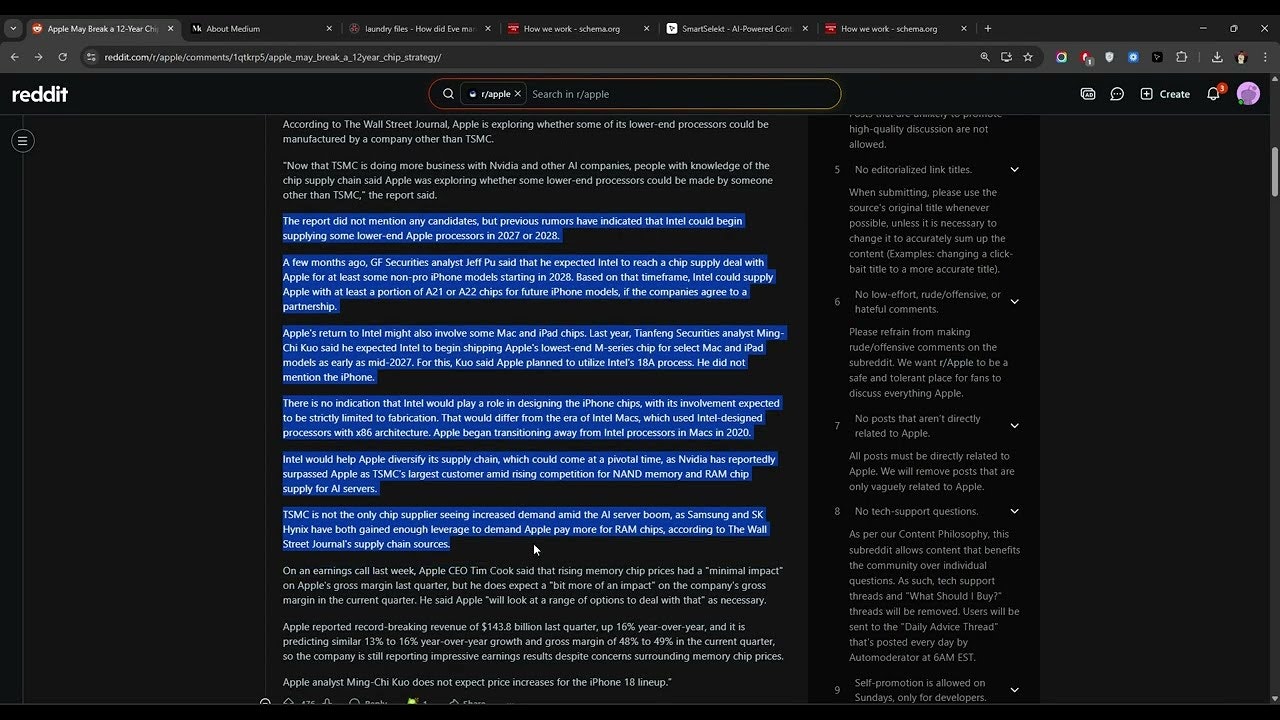The width and height of the screenshot is (1280, 720).
Task: Close the Apple May Break tab
Action: tap(170, 29)
